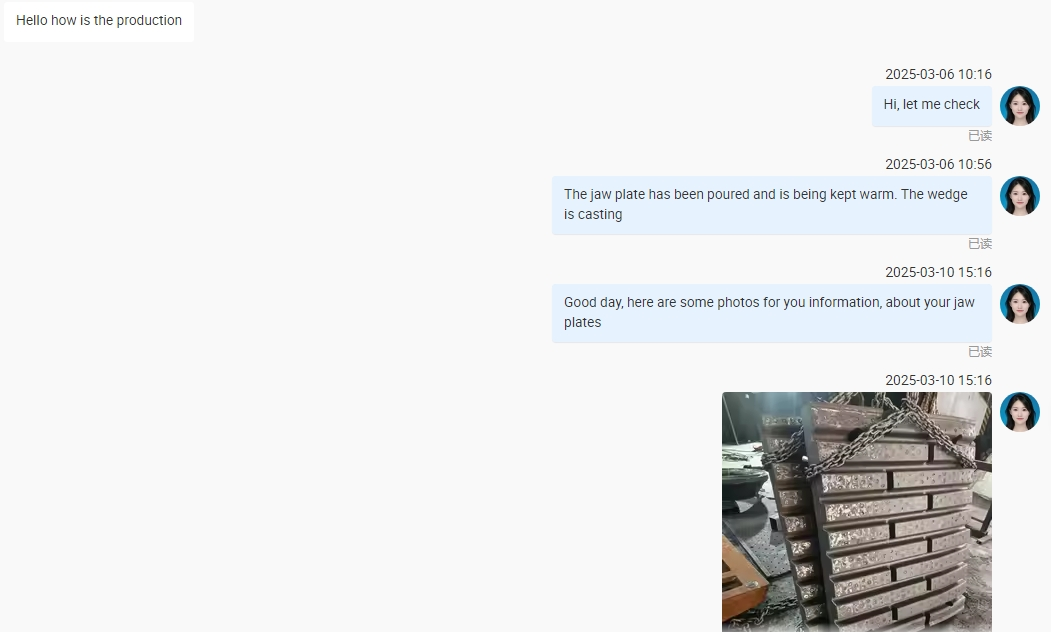Click the 2025-03-06 10:56 timestamp
1051x632 pixels.
938,164
